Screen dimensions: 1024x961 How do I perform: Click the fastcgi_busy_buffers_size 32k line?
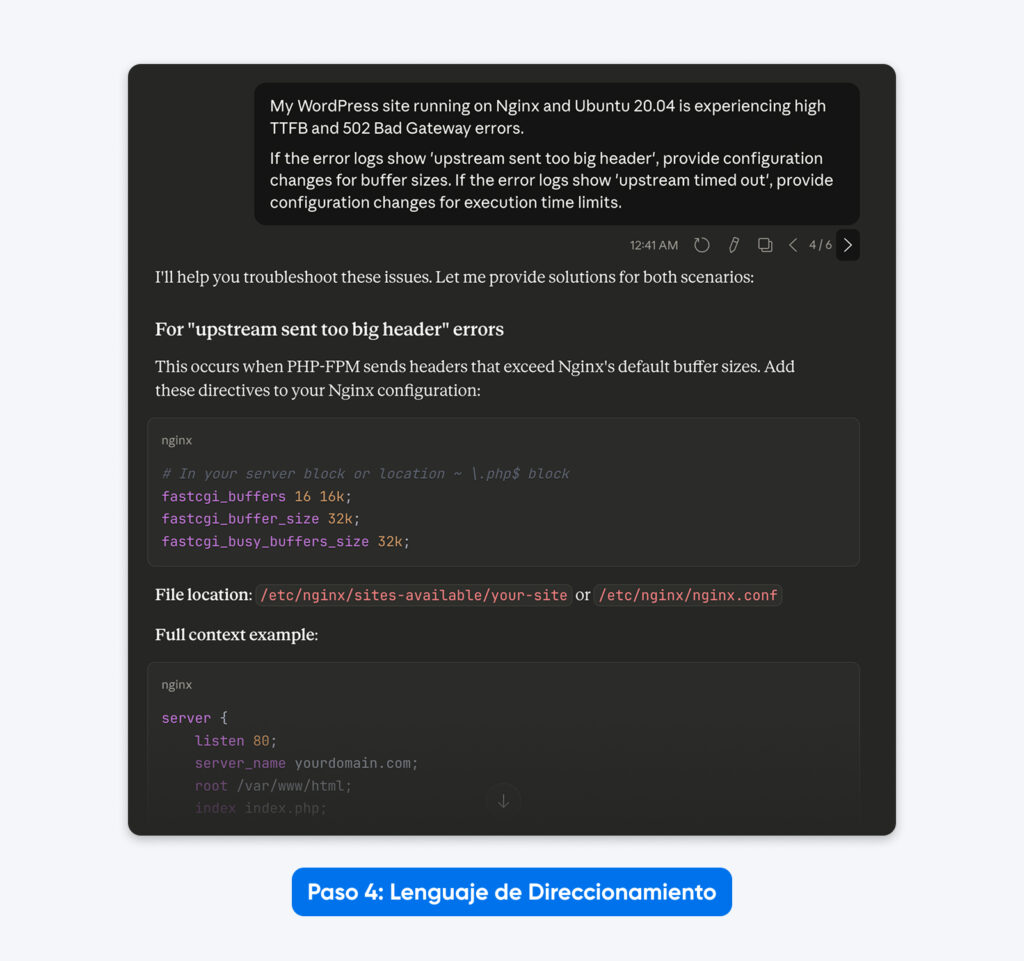click(285, 542)
